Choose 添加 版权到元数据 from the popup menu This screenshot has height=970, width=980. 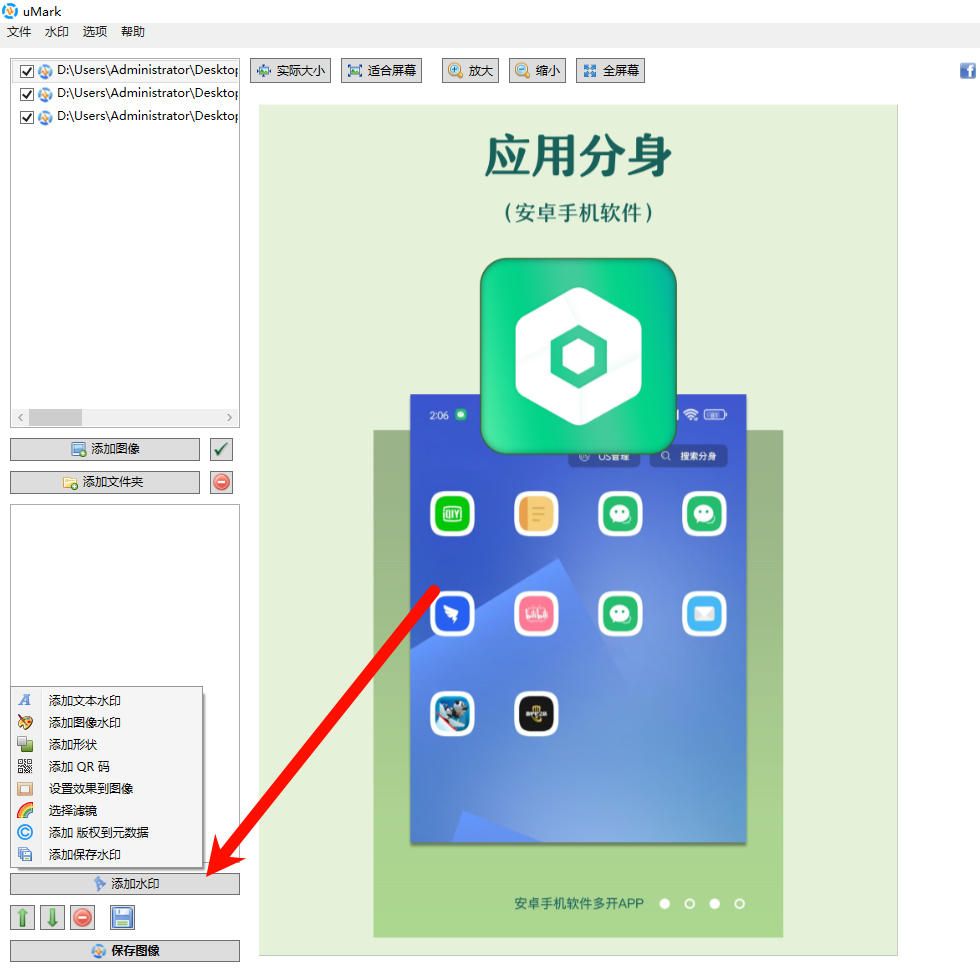107,832
